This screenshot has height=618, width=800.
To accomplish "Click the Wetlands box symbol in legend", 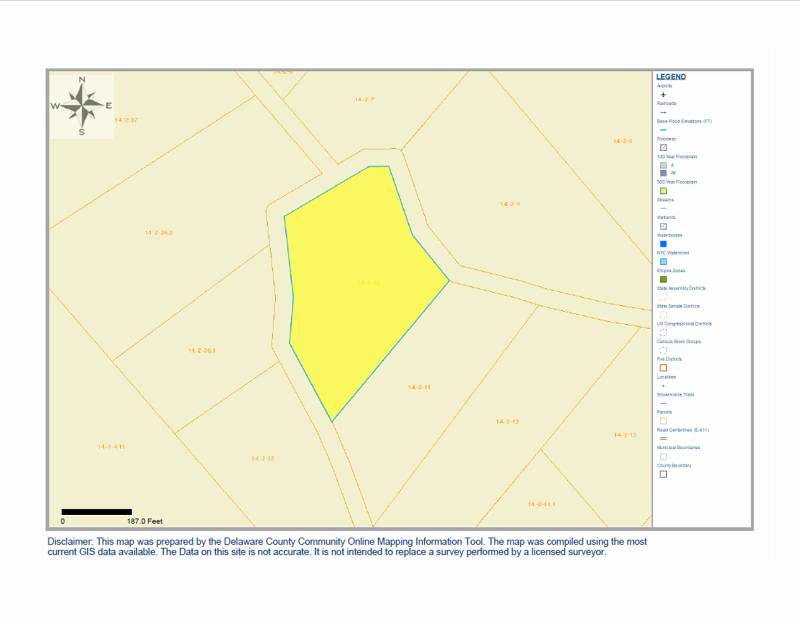I will [663, 226].
